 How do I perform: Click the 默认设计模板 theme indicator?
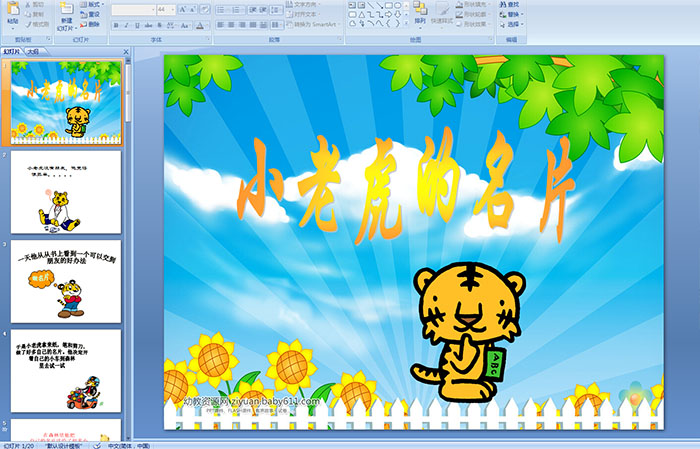tap(64, 445)
